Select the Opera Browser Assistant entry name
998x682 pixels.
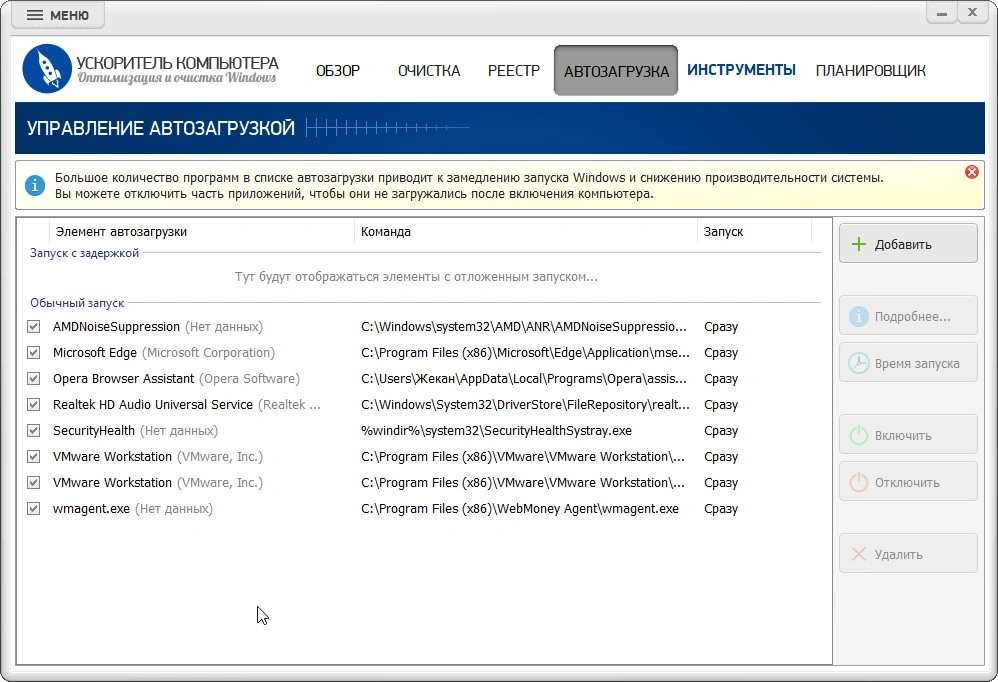click(123, 379)
